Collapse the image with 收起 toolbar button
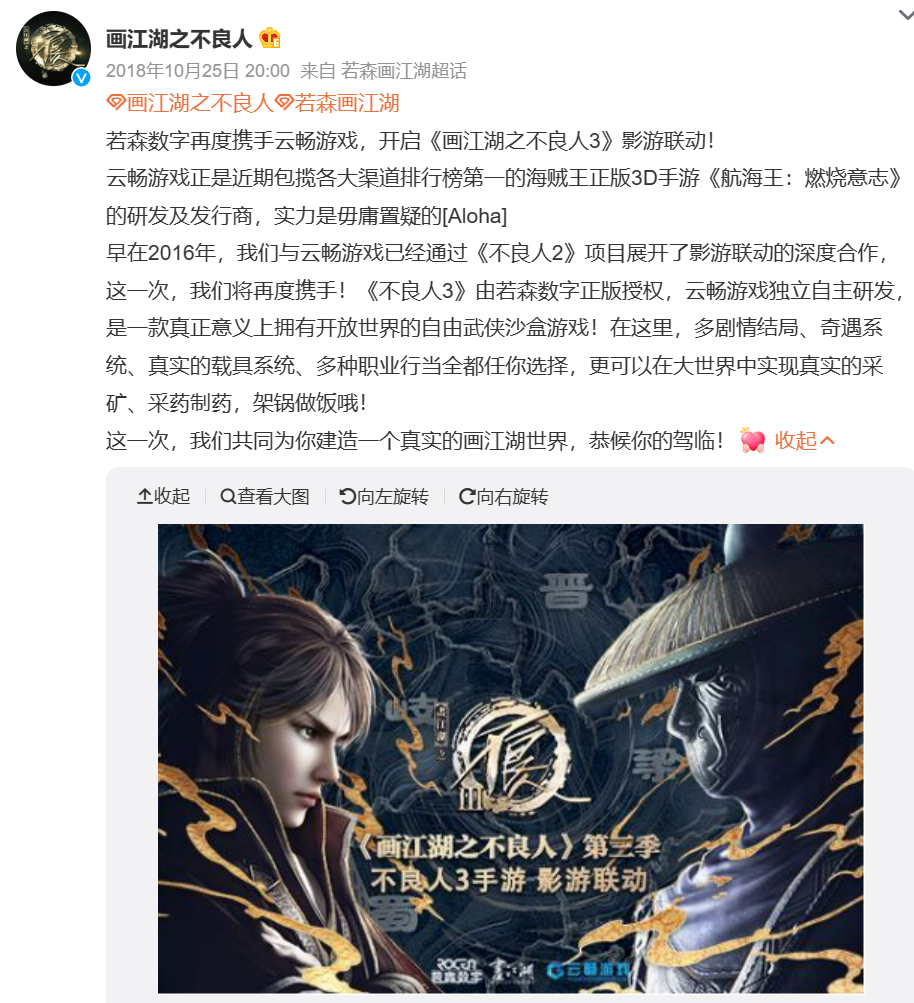The image size is (914, 1003). coord(164,496)
